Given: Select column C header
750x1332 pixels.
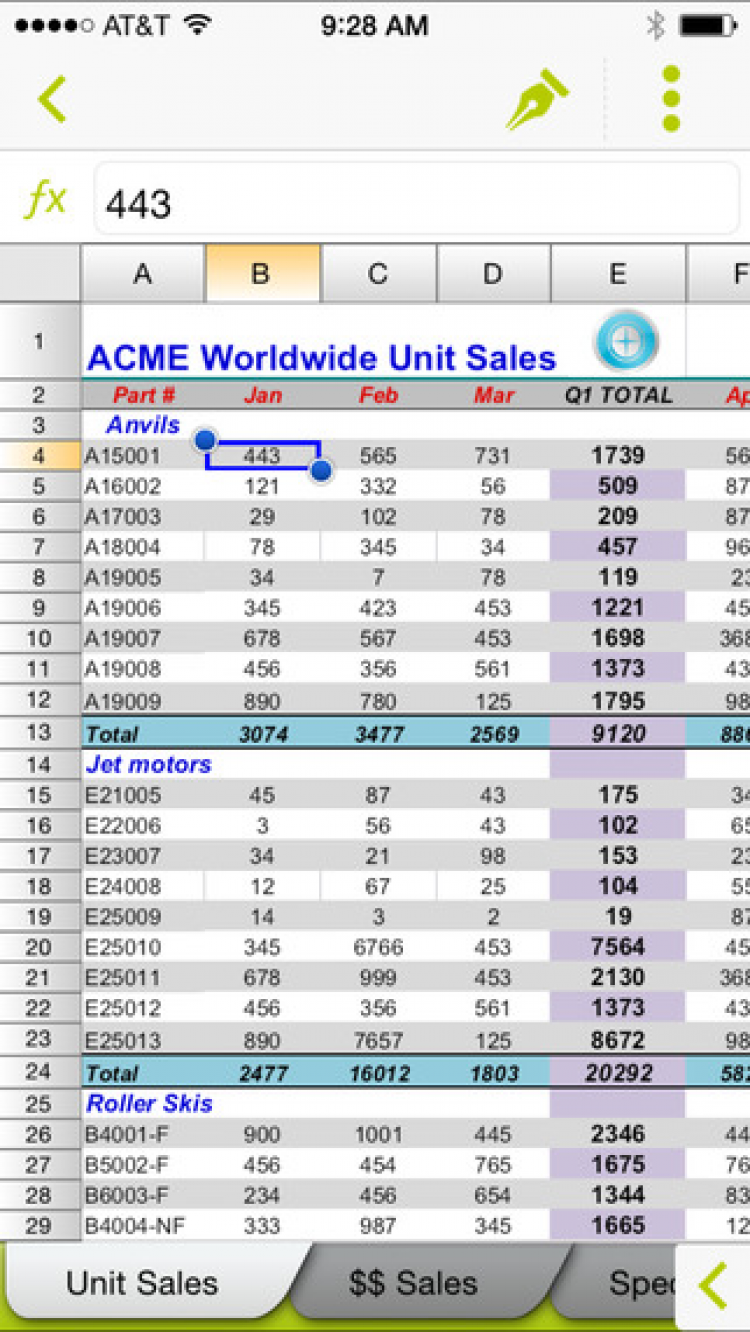Looking at the screenshot, I should (378, 274).
